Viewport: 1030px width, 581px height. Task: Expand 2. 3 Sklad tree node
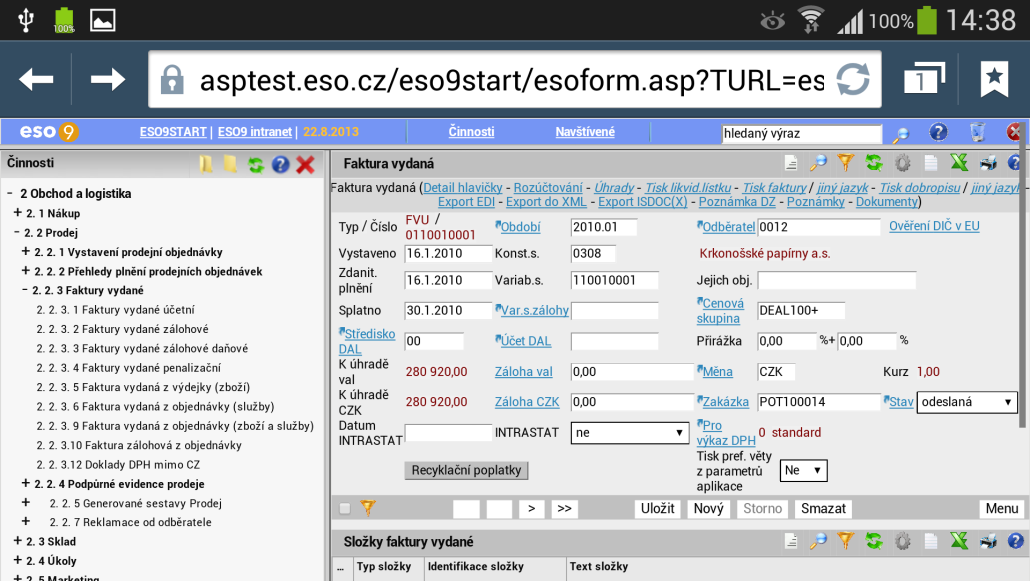[18, 541]
